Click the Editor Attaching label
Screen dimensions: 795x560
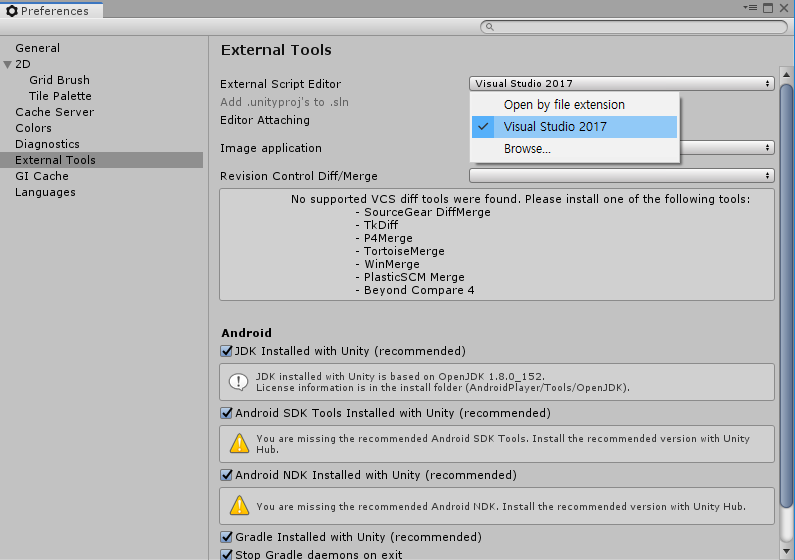tap(265, 120)
